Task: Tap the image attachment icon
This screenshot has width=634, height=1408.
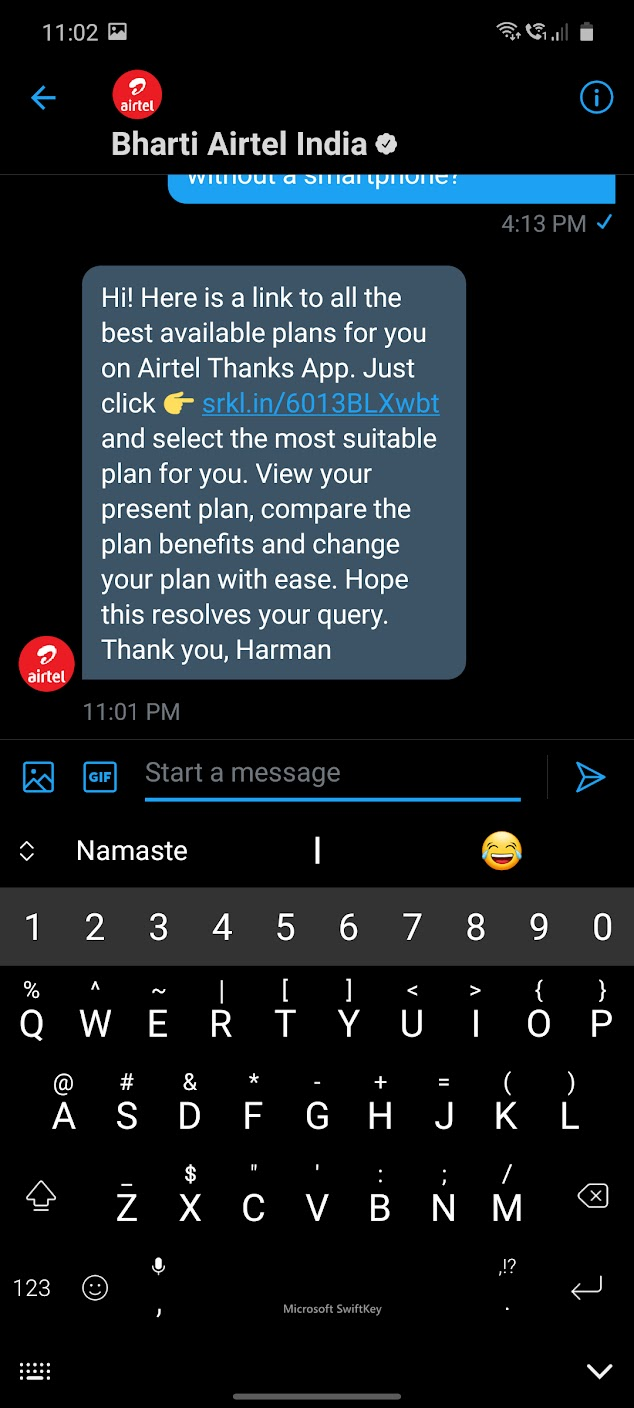Action: (38, 777)
